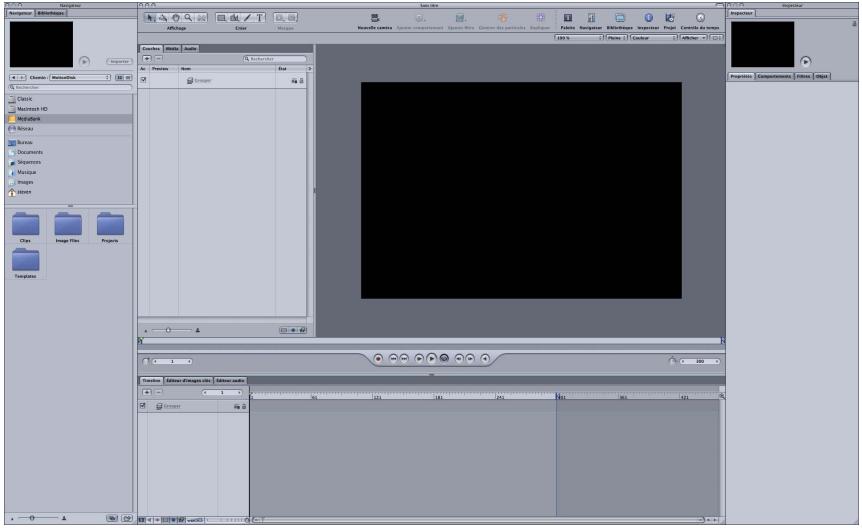Select the pen line tool under Créer
The image size is (862, 528).
point(247,18)
